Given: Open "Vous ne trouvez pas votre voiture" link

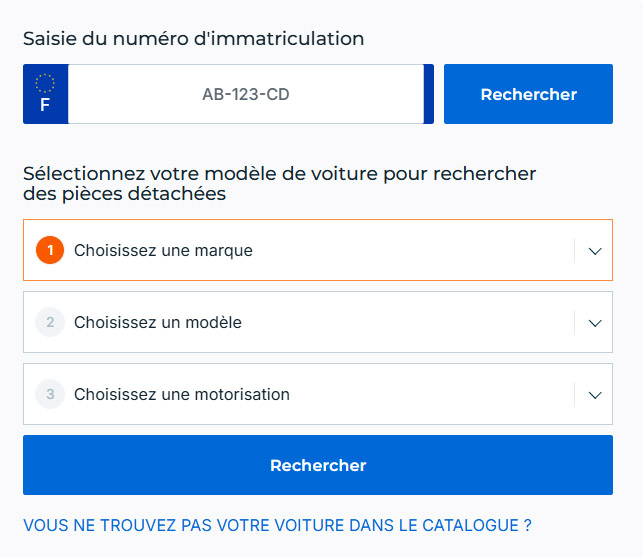Looking at the screenshot, I should 277,525.
